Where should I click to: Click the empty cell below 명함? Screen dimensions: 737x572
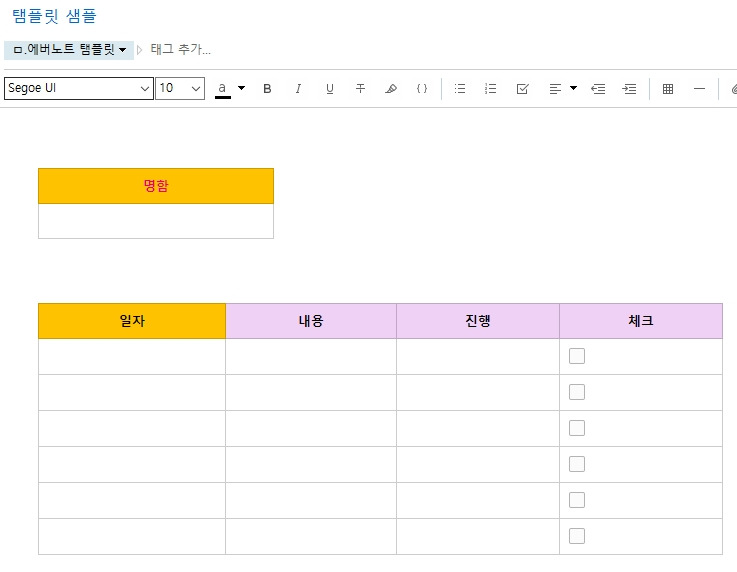click(x=156, y=221)
